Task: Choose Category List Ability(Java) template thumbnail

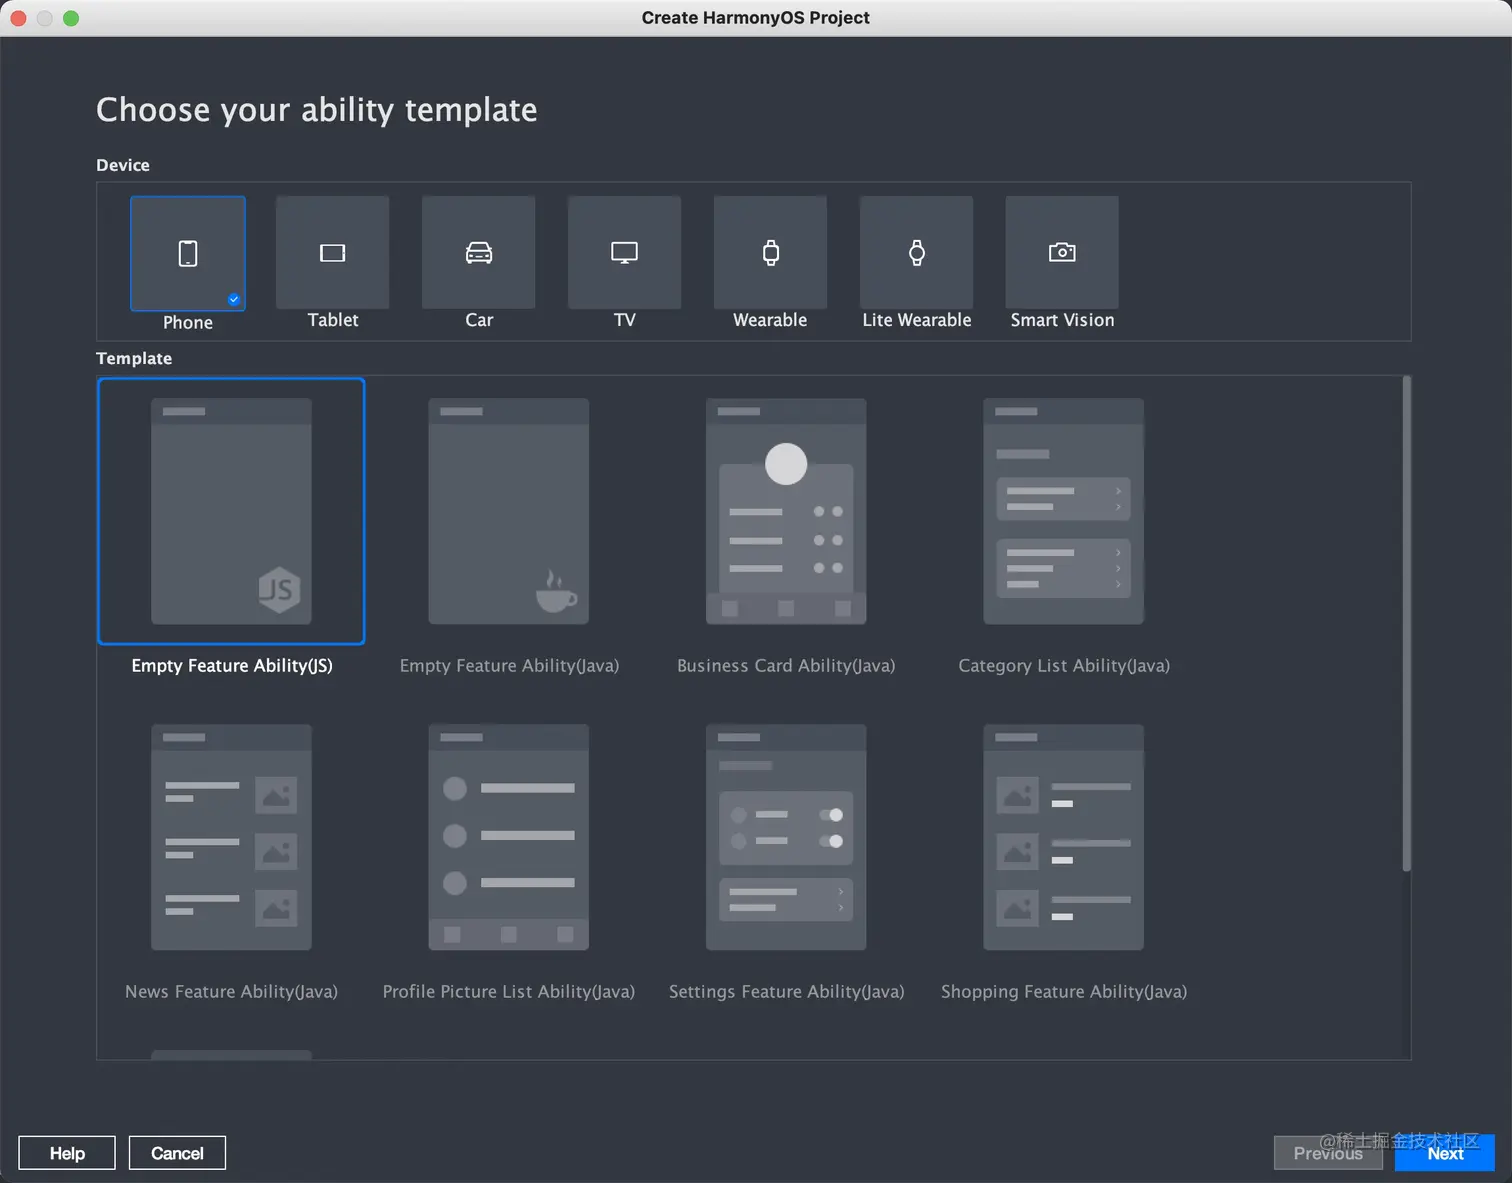Action: point(1064,511)
